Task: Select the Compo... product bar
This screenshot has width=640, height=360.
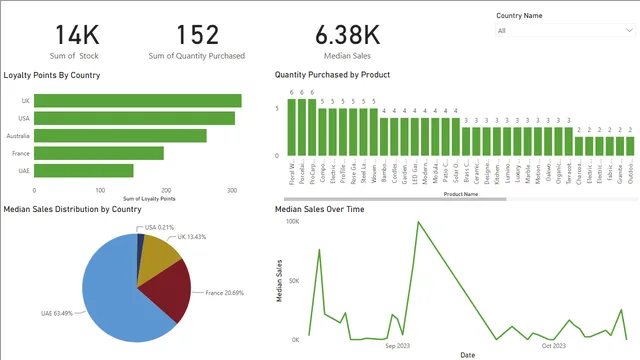Action: click(322, 132)
